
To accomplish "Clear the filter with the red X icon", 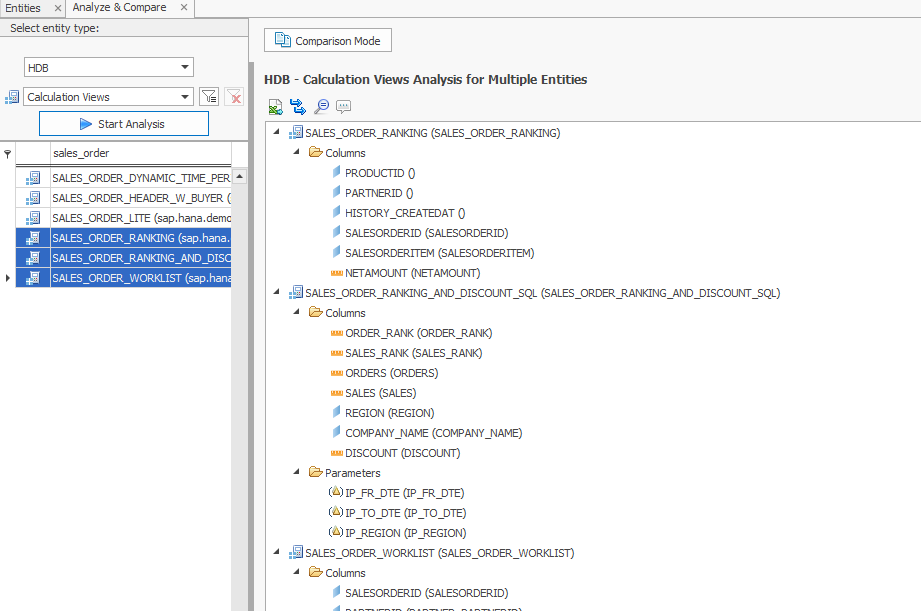I will tap(232, 96).
